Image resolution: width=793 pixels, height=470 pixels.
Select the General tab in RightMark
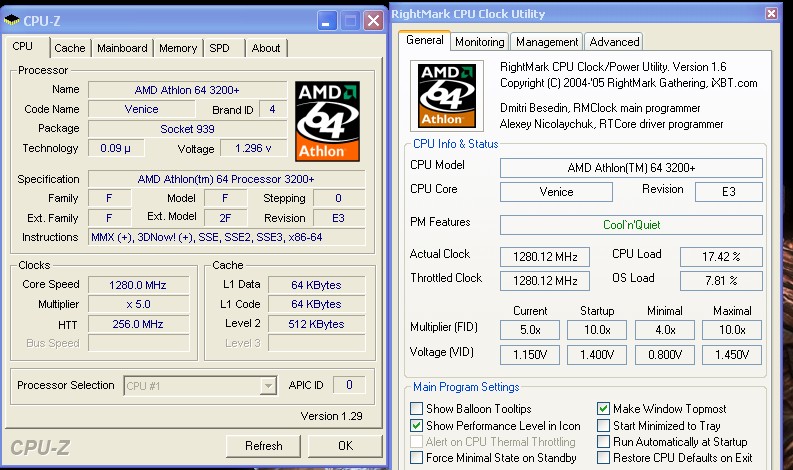425,40
